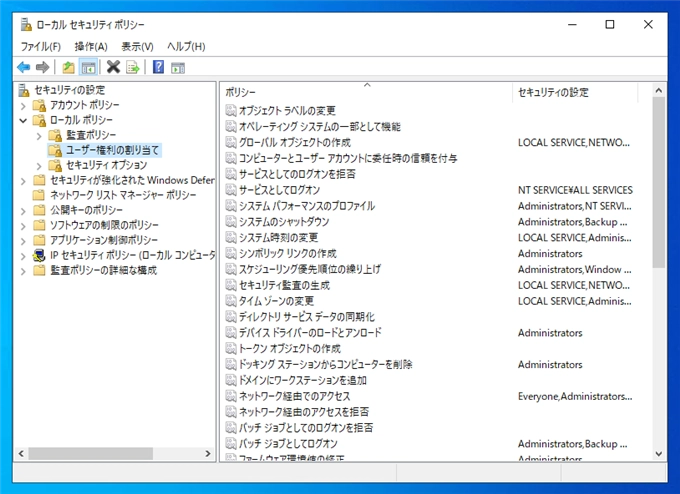The image size is (680, 494).
Task: Select the ソフトウェアの制限のポリシー tree label
Action: 105,225
